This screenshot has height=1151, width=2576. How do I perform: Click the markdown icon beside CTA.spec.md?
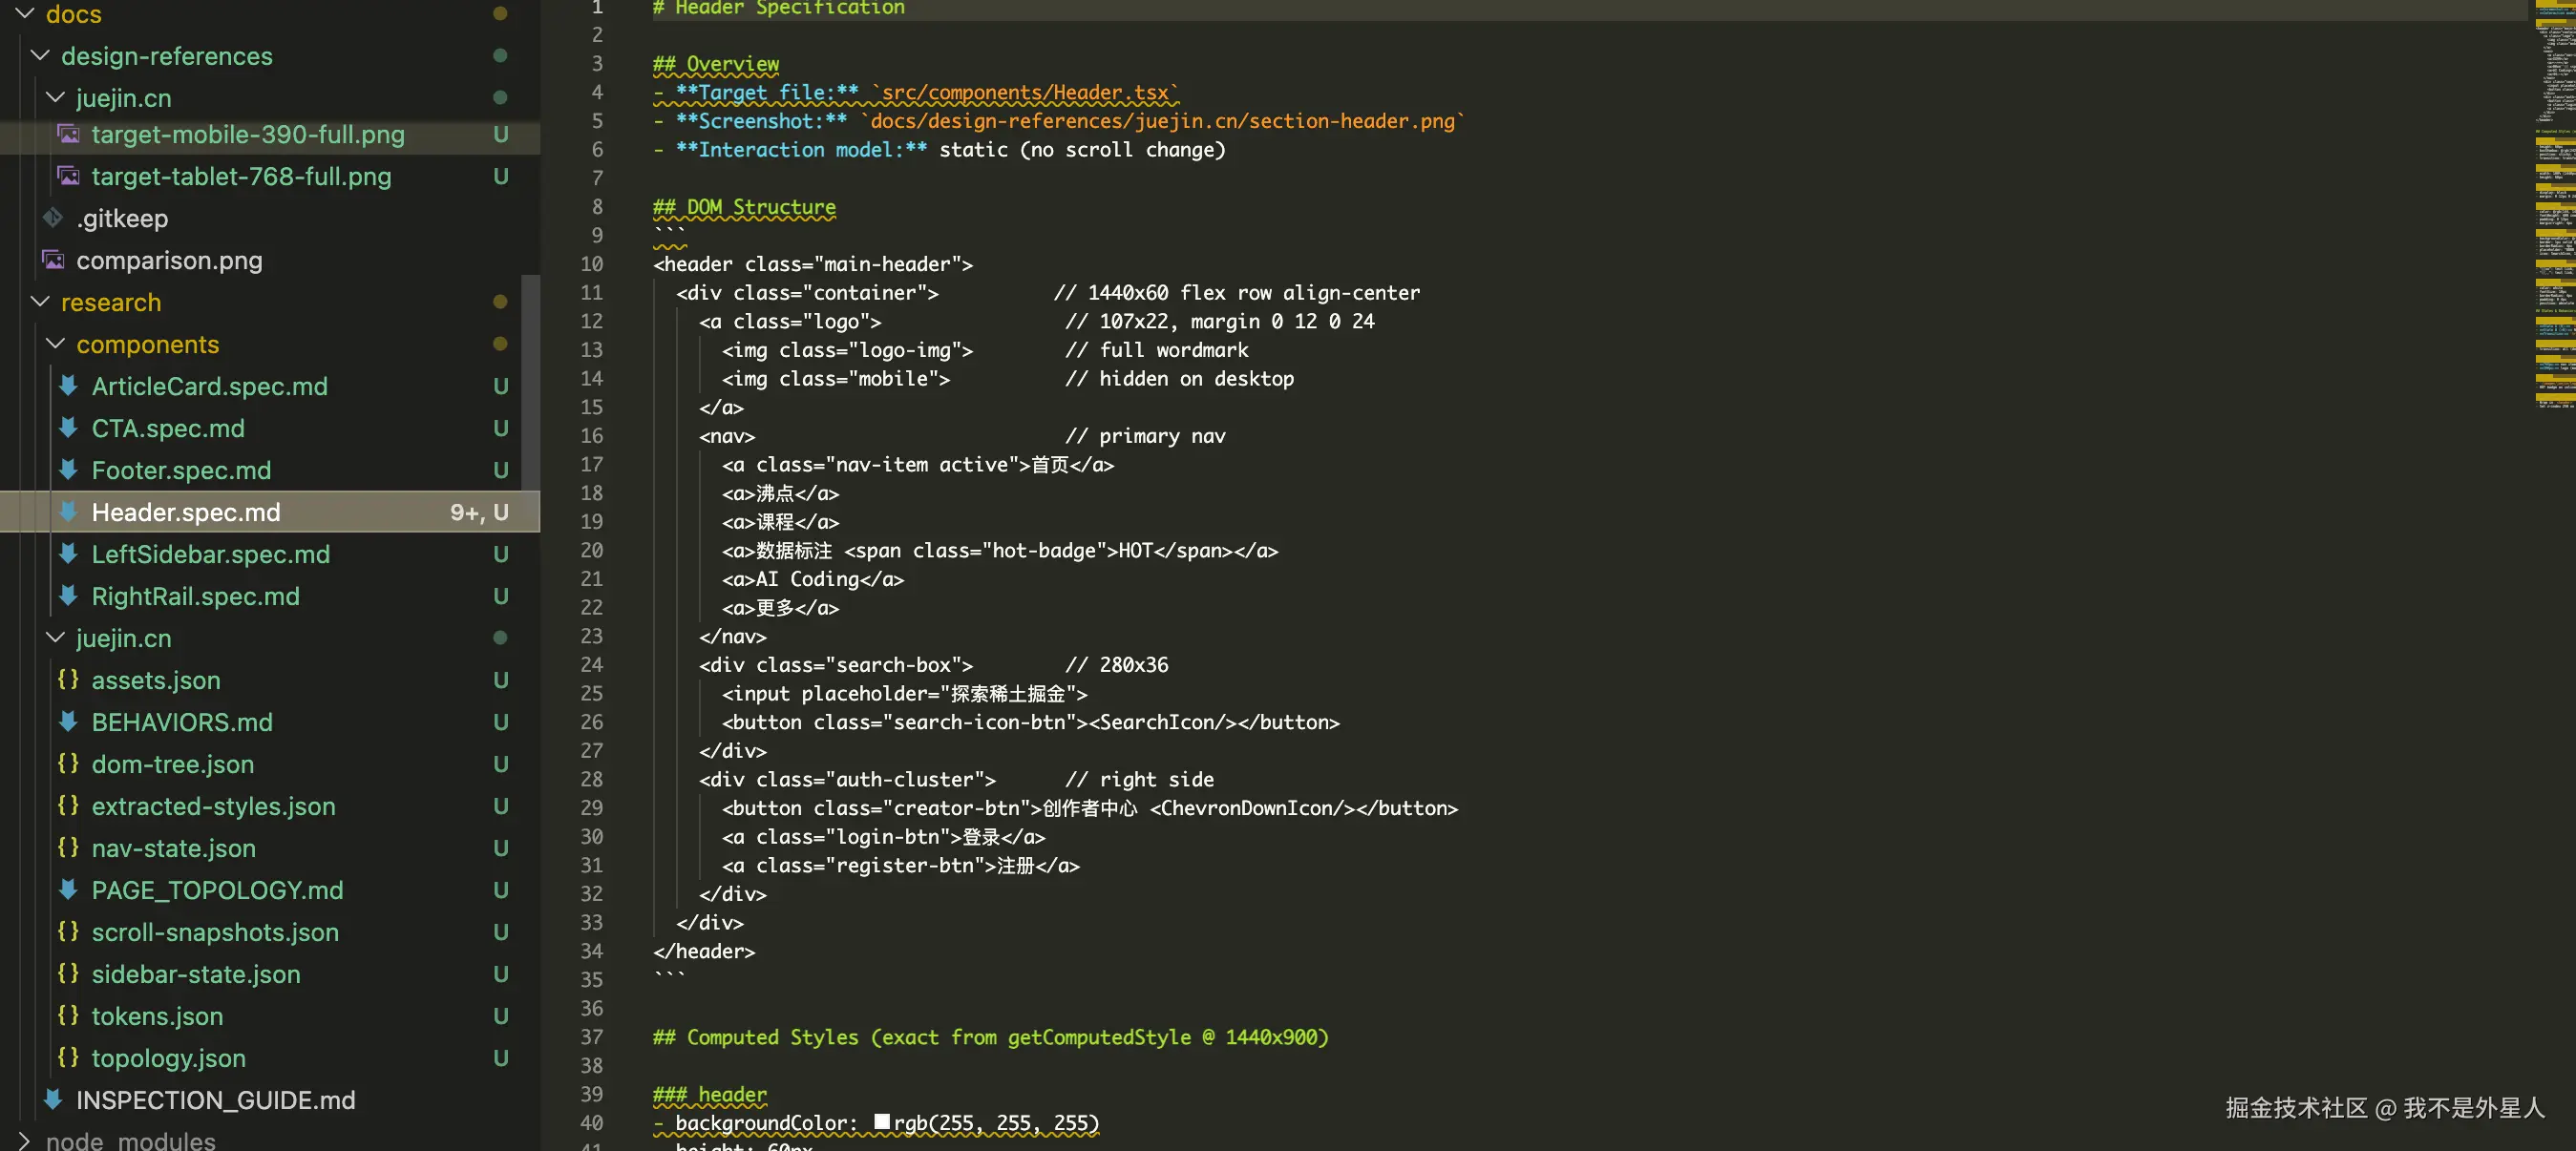pos(69,428)
